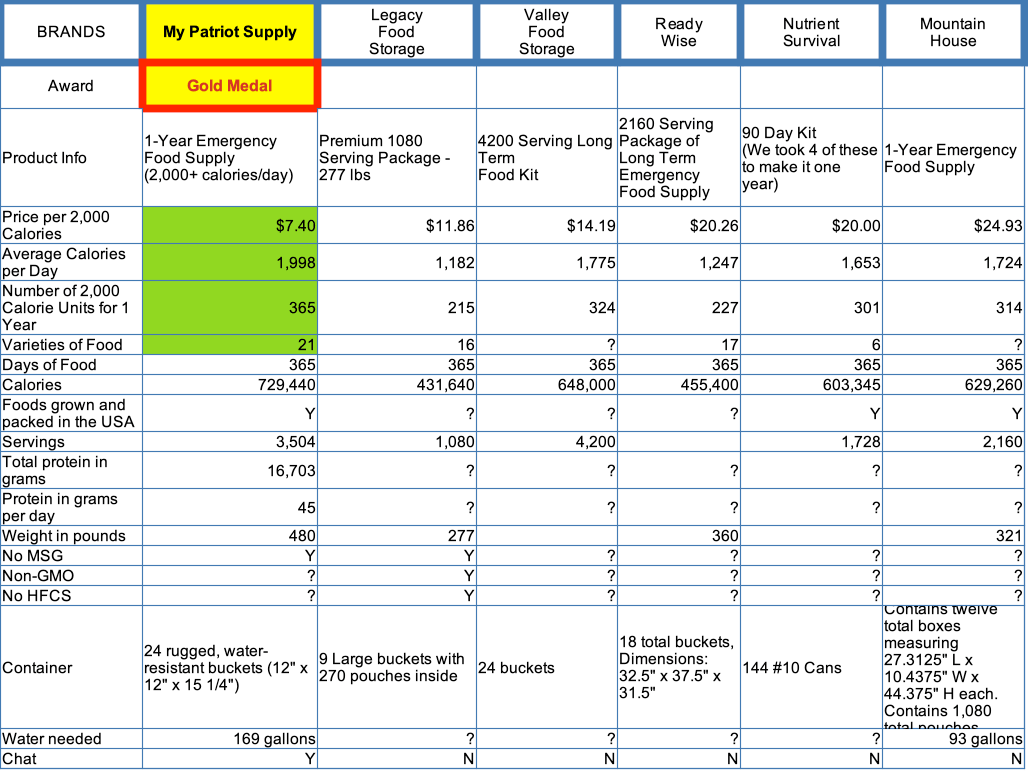Select the 169 gallons water cell

229,739
